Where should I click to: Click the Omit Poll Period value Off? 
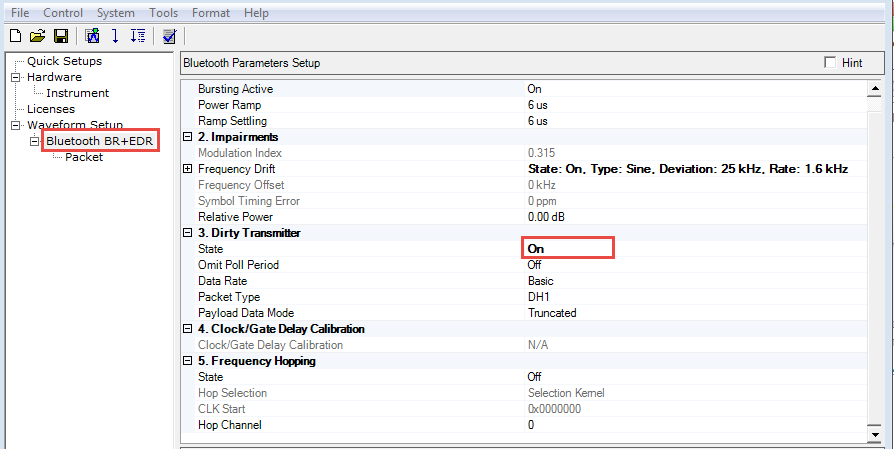tap(534, 265)
